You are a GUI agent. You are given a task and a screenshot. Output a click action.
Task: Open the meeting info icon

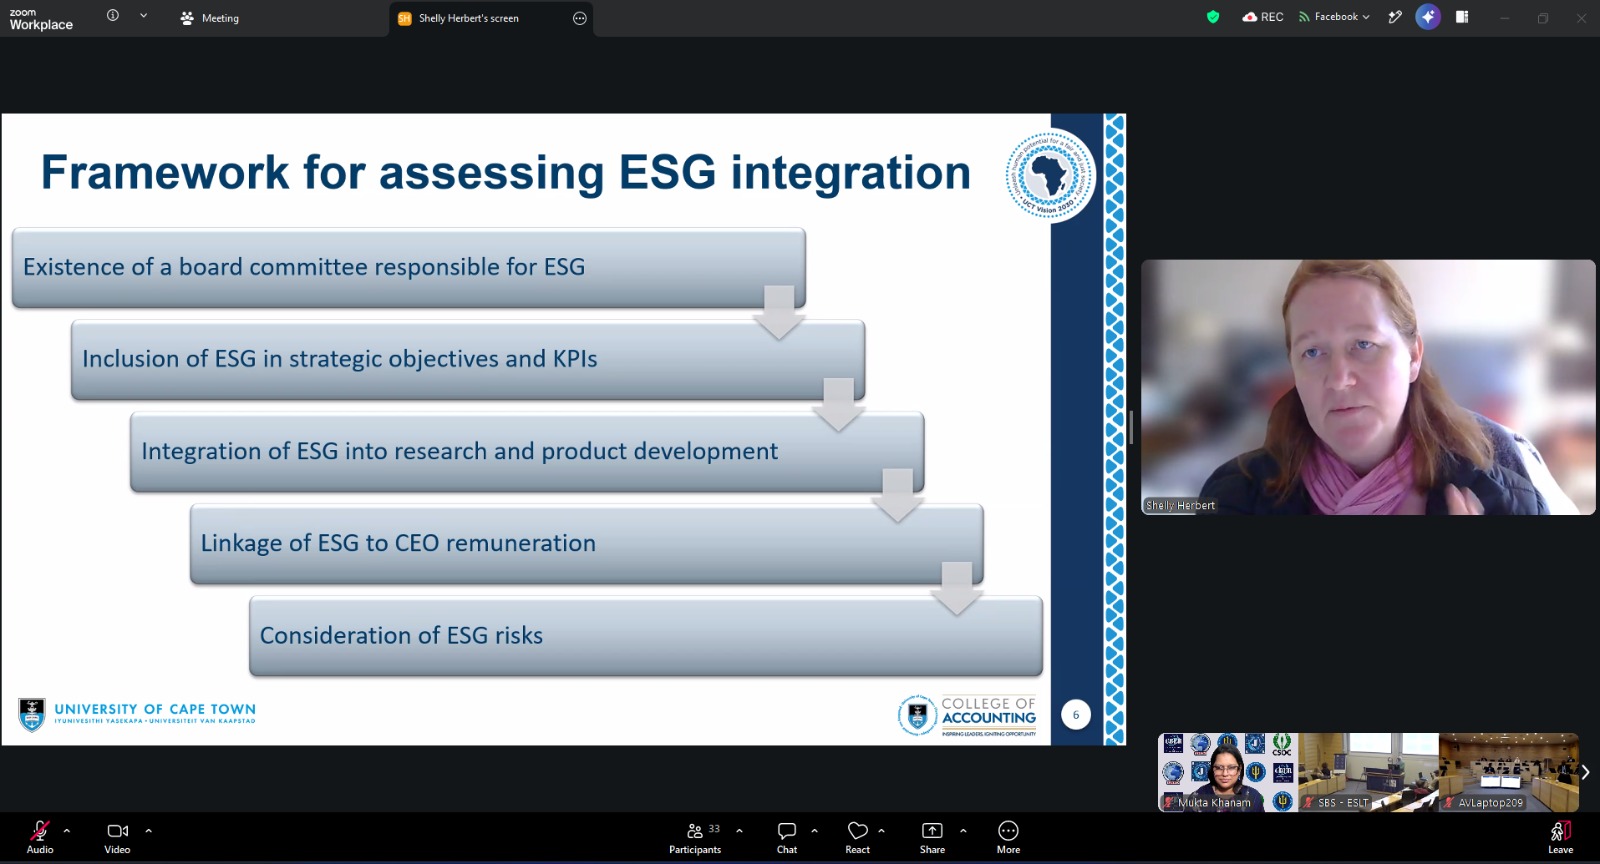click(113, 16)
